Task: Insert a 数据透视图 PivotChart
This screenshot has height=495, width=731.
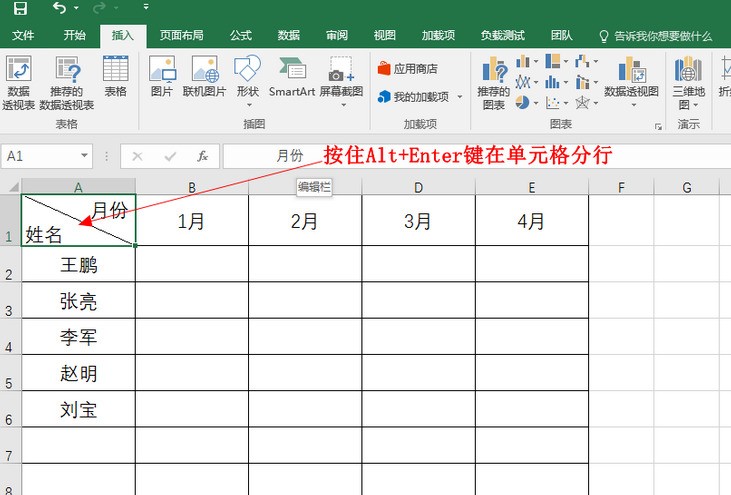Action: [631, 82]
